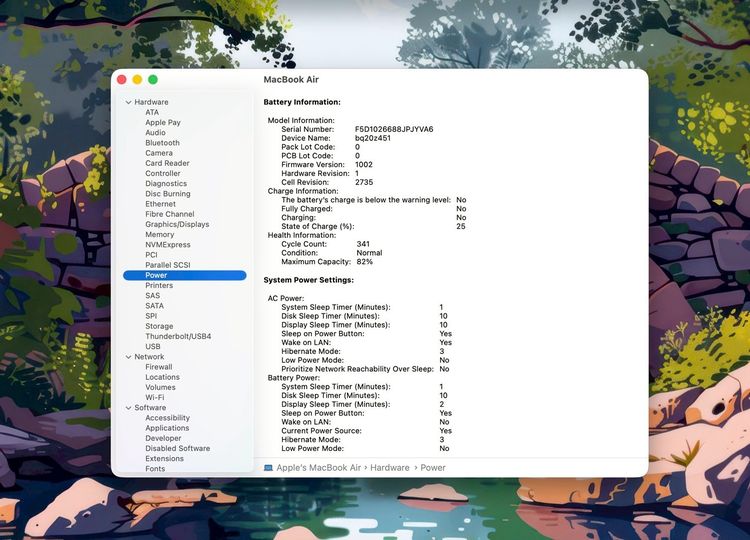750x540 pixels.
Task: Select Graphics/Displays in the sidebar
Action: tap(177, 224)
